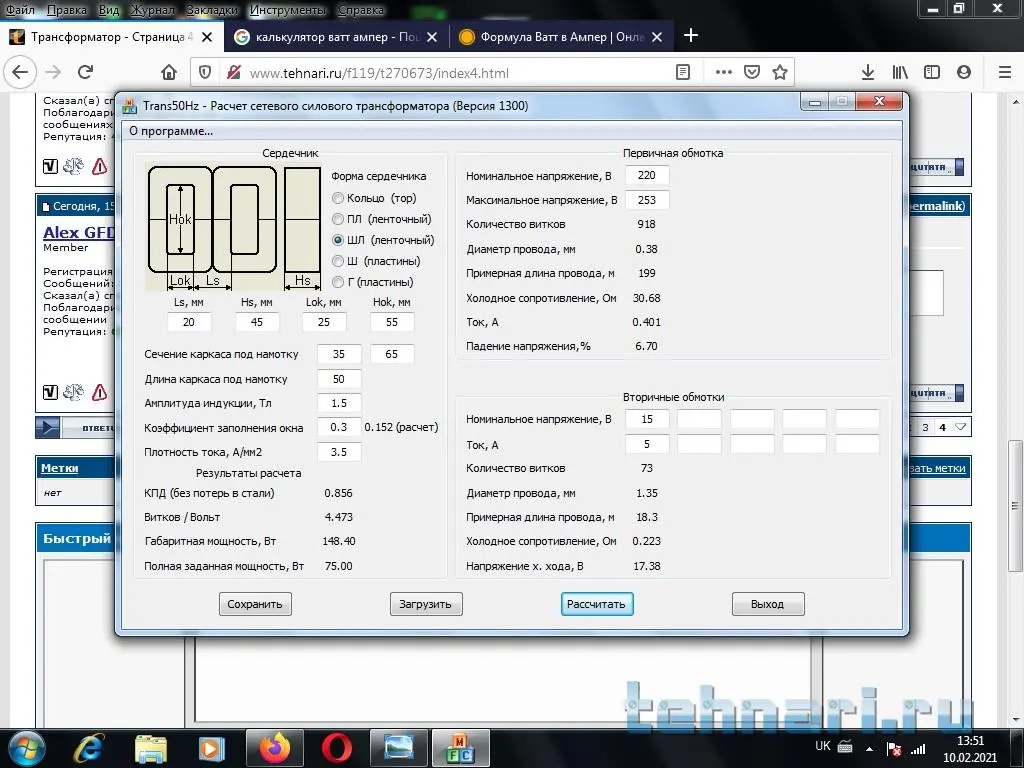Open the Firefox downloads arrow icon

click(x=868, y=72)
